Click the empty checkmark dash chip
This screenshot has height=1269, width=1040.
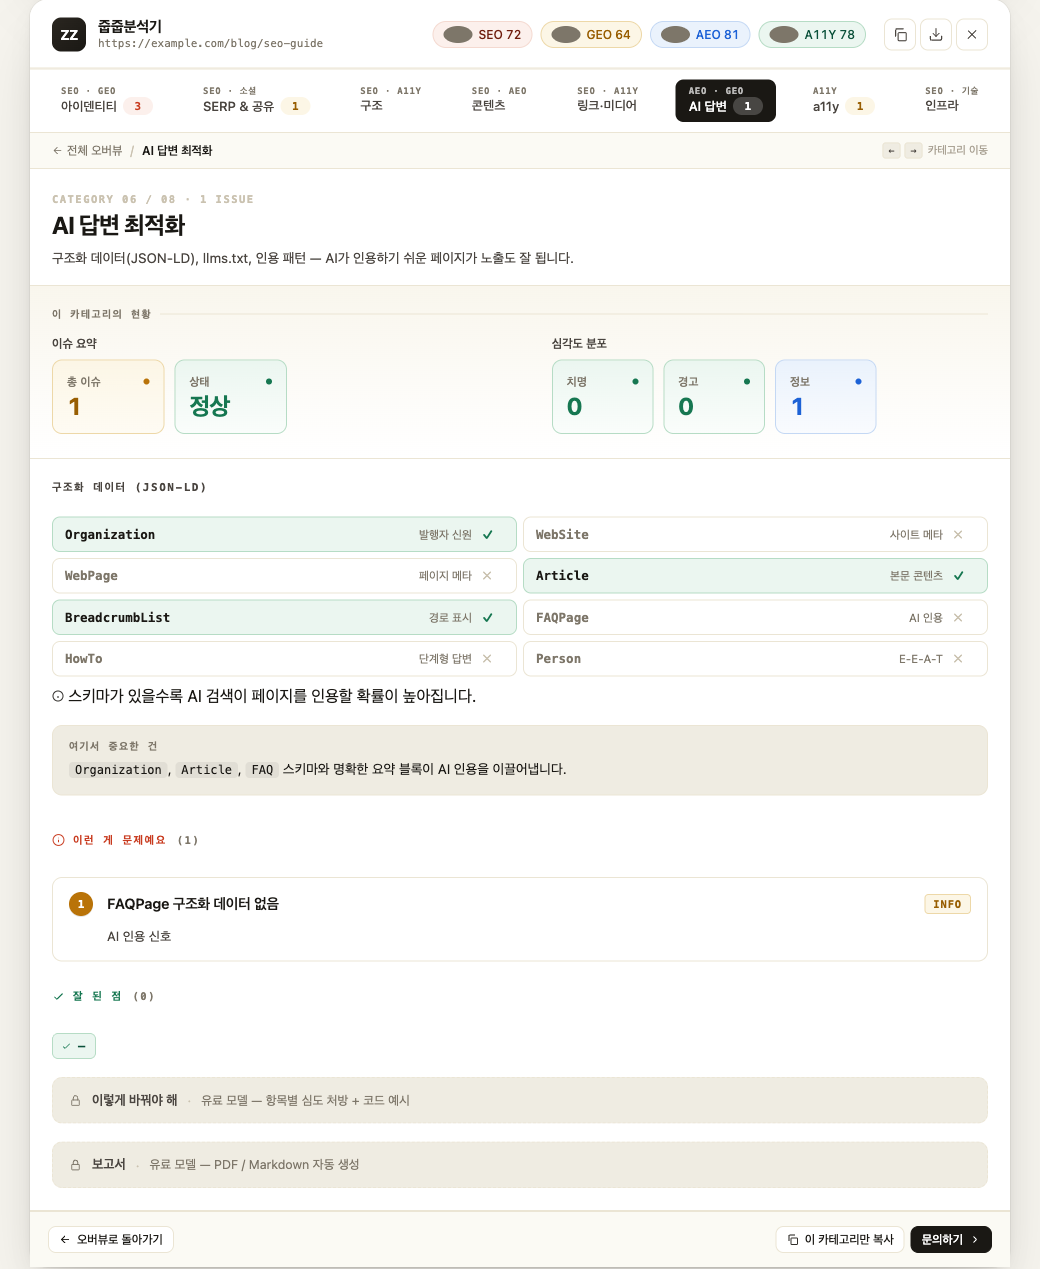[x=74, y=1046]
